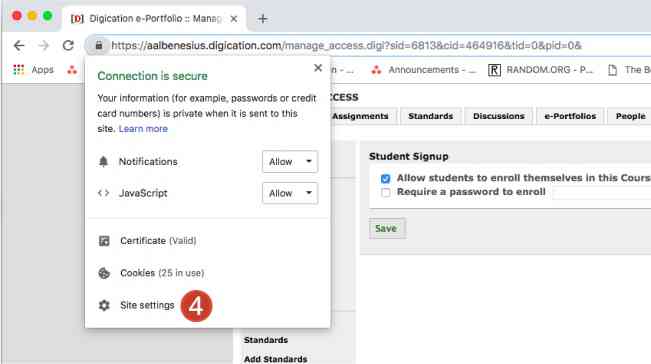
Task: Click the Site settings gear icon
Action: tap(104, 305)
